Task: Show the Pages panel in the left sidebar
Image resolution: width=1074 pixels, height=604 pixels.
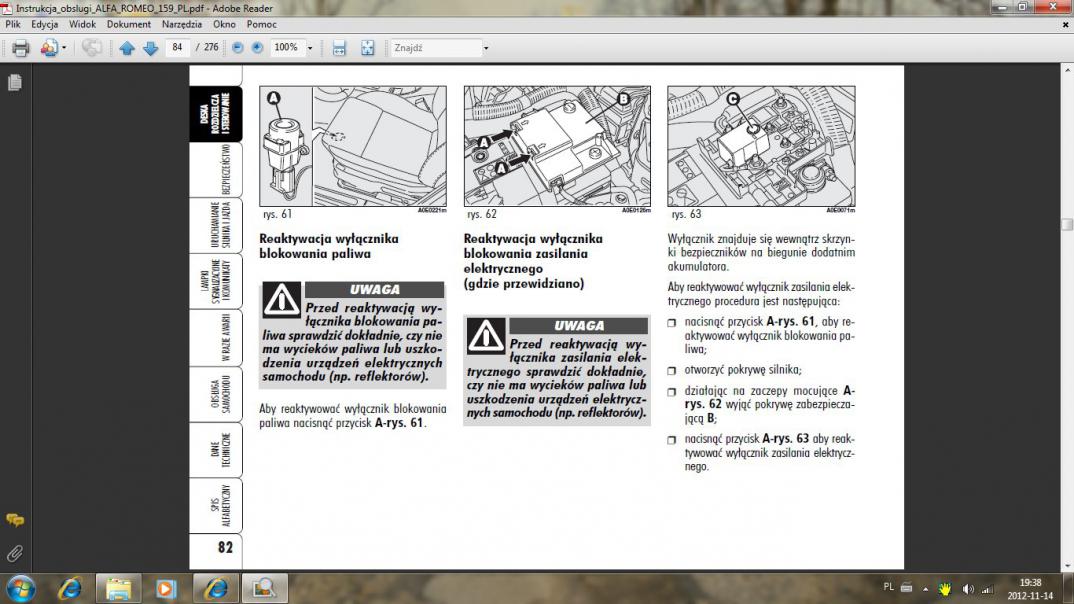Action: click(14, 82)
